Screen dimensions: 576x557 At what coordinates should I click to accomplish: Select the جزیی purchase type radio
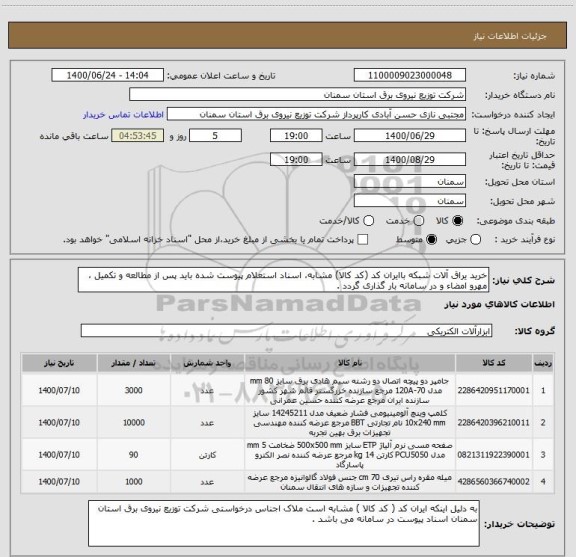(476, 240)
